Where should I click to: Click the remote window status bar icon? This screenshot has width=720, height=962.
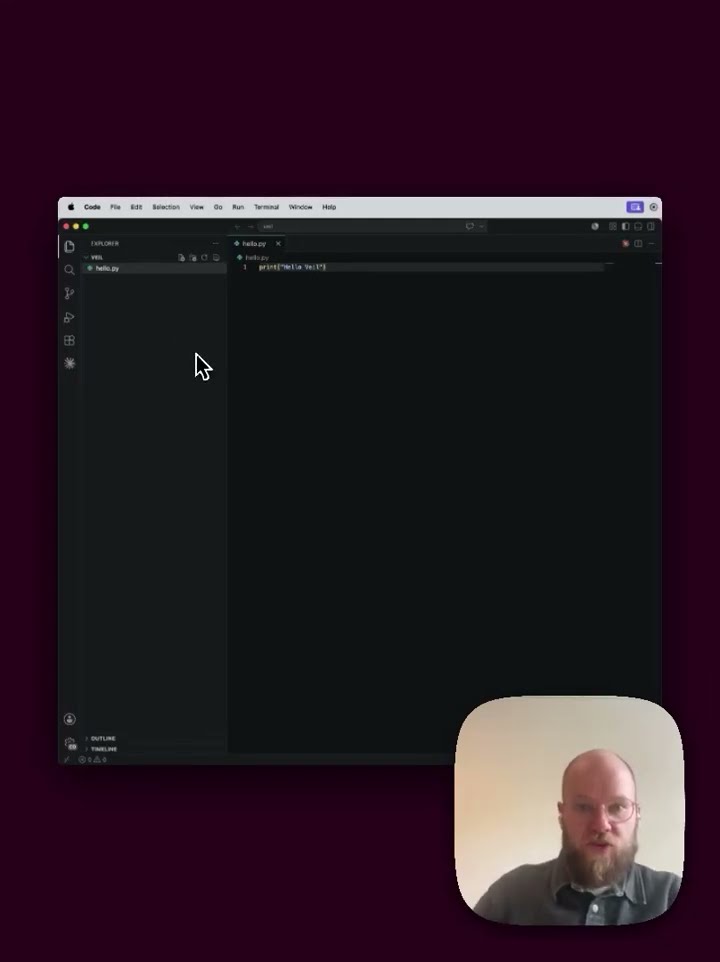[66, 760]
